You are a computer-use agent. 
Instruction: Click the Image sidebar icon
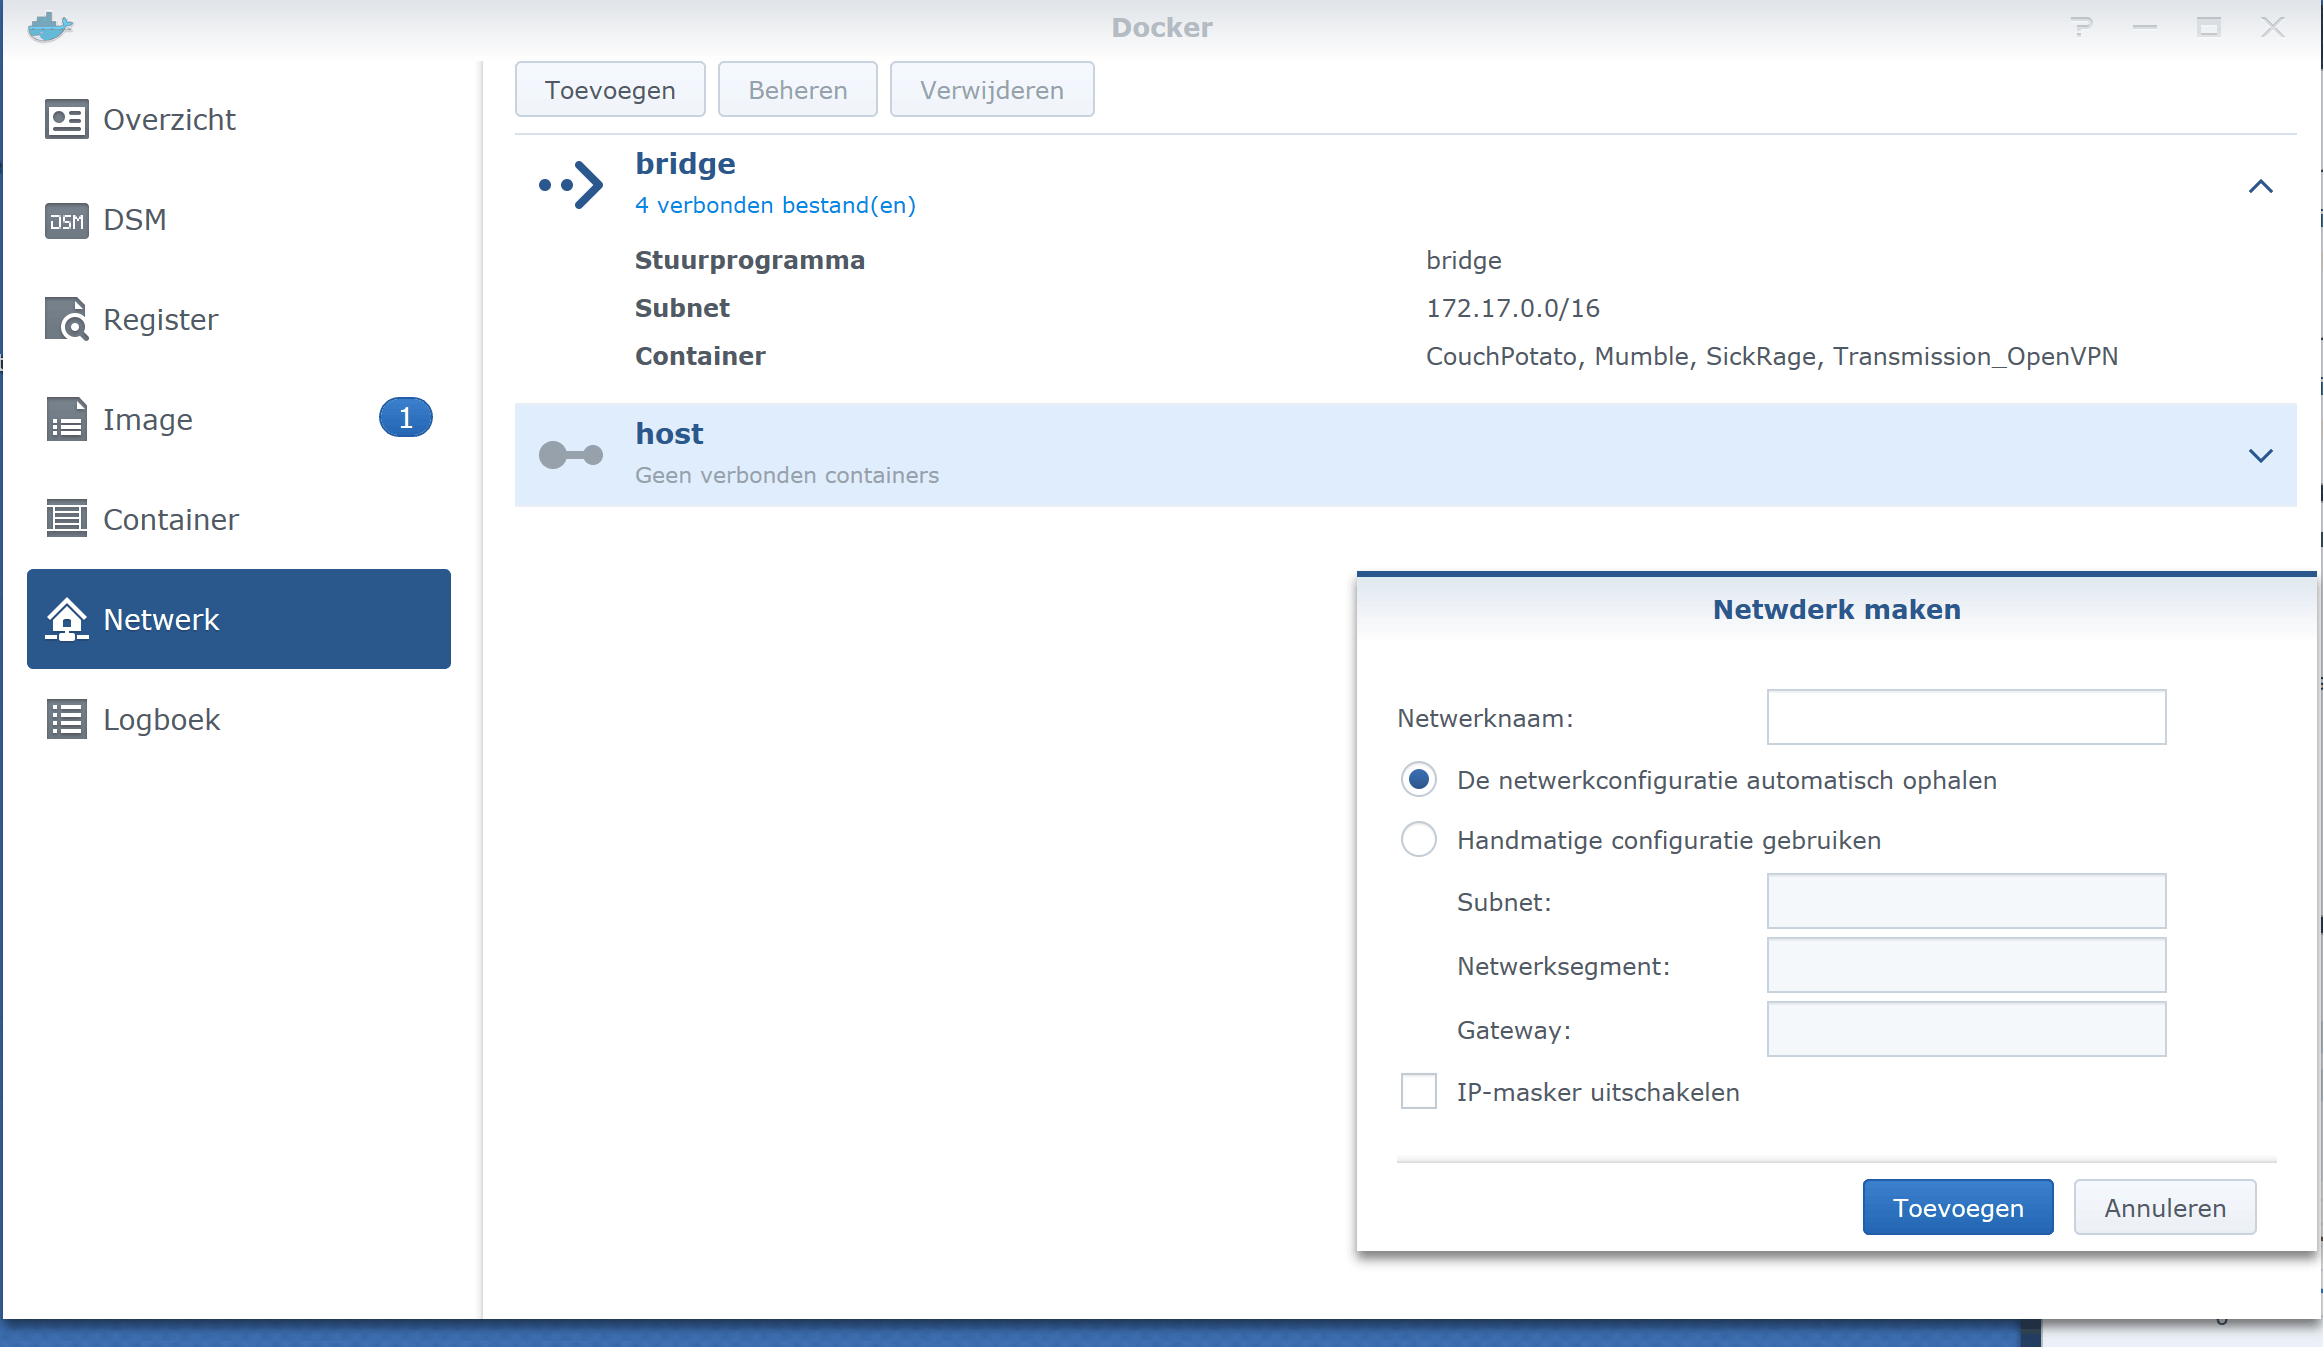click(66, 419)
